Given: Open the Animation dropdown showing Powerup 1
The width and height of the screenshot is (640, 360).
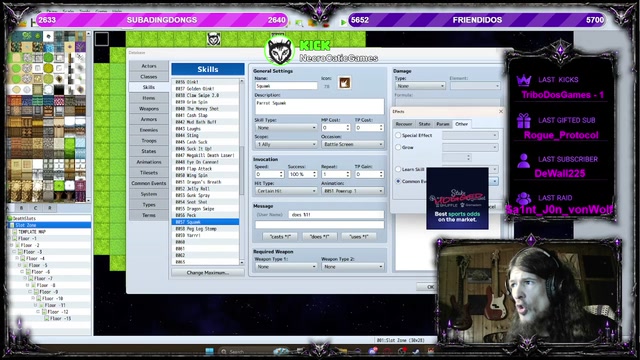Looking at the screenshot, I should point(353,191).
